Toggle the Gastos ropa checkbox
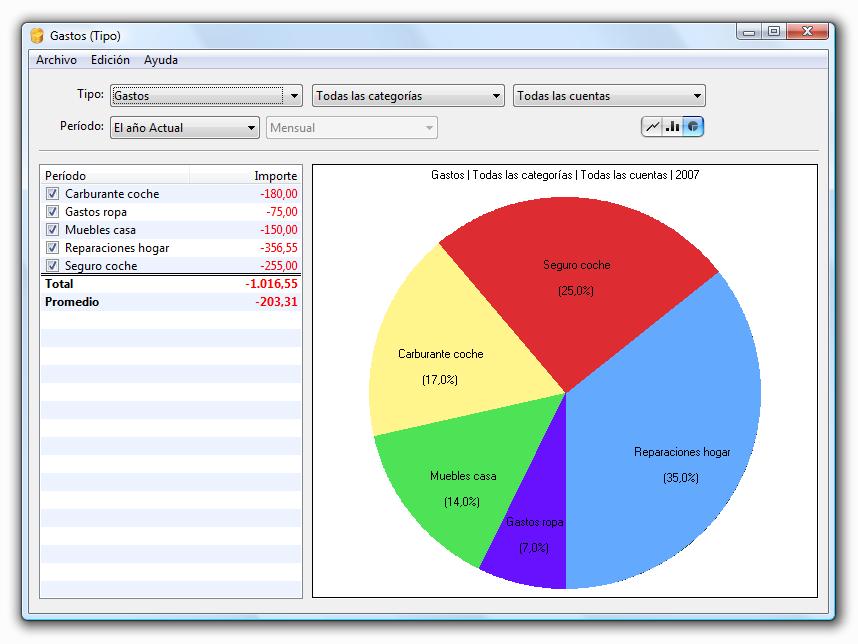This screenshot has height=644, width=858. click(53, 212)
